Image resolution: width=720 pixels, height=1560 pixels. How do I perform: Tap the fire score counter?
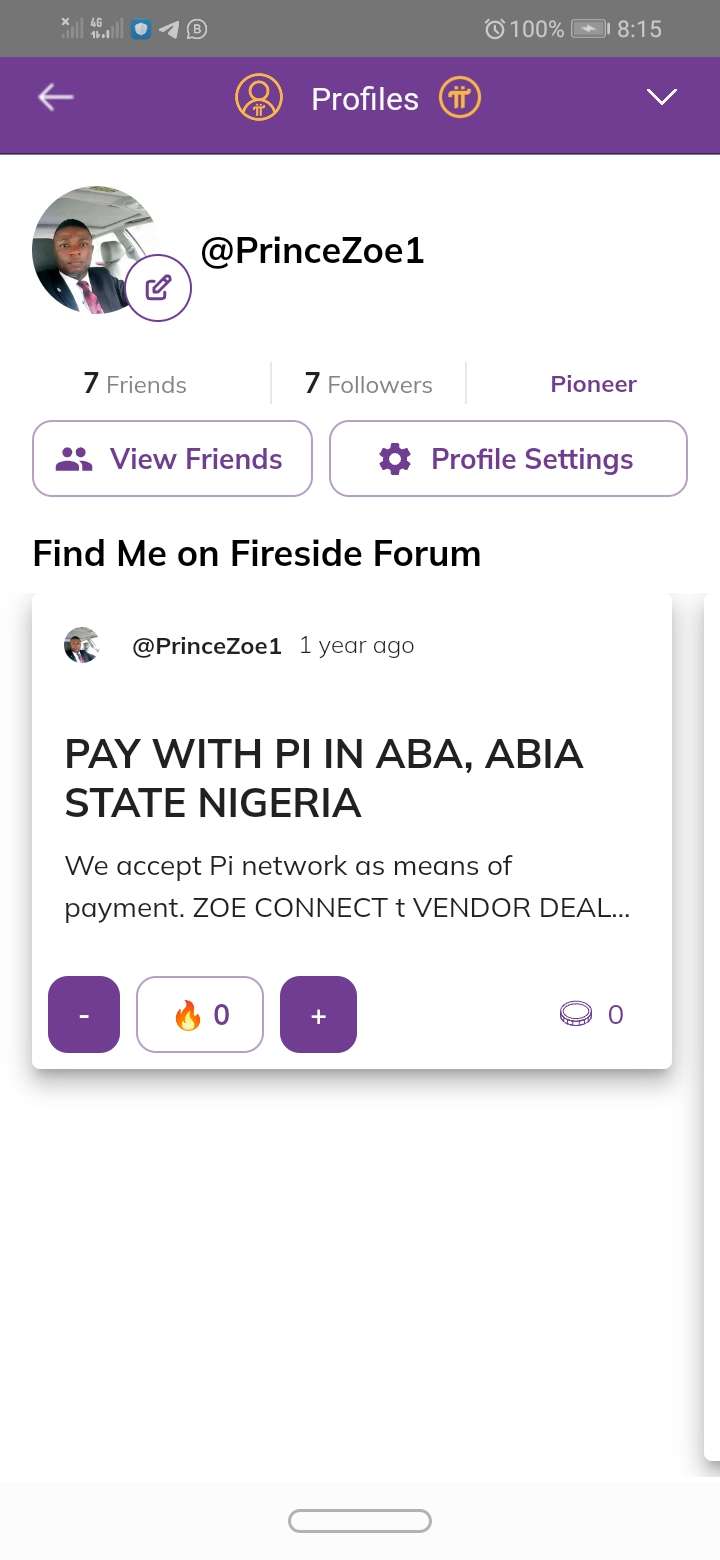tap(200, 1015)
